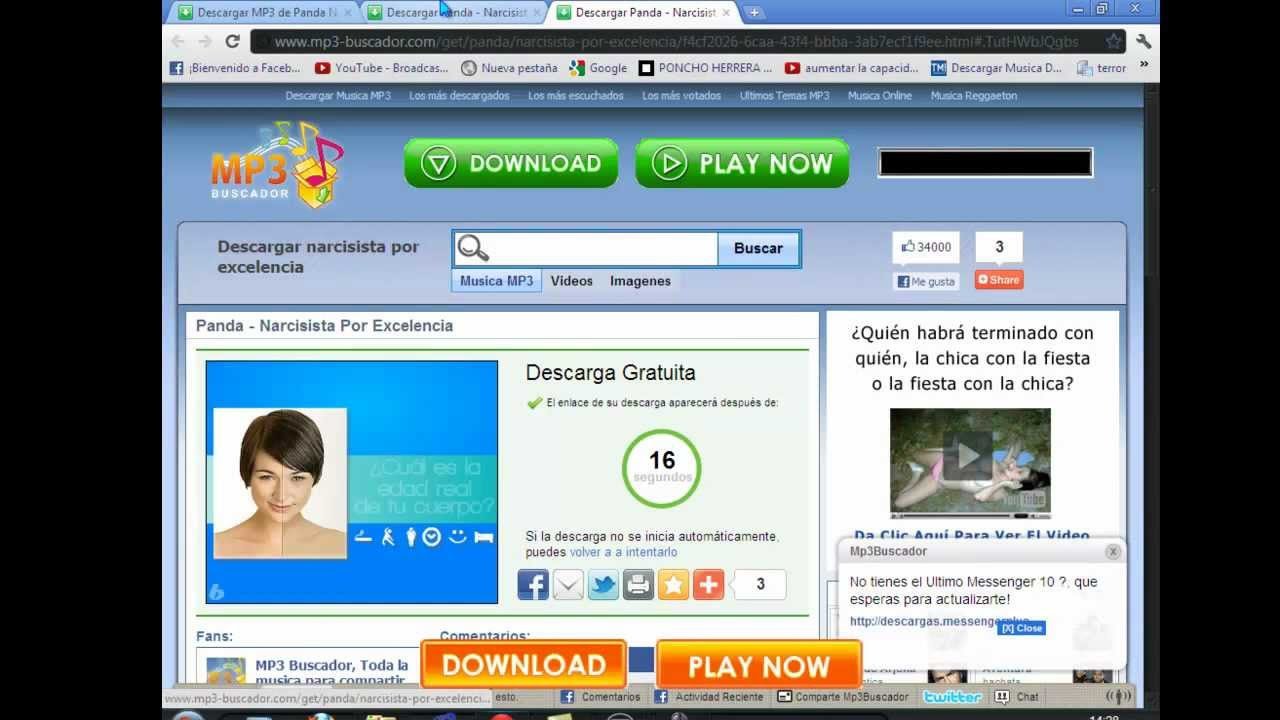Screen dimensions: 1280x720
Task: Click the [X] Close label in the popup
Action: pos(1022,628)
